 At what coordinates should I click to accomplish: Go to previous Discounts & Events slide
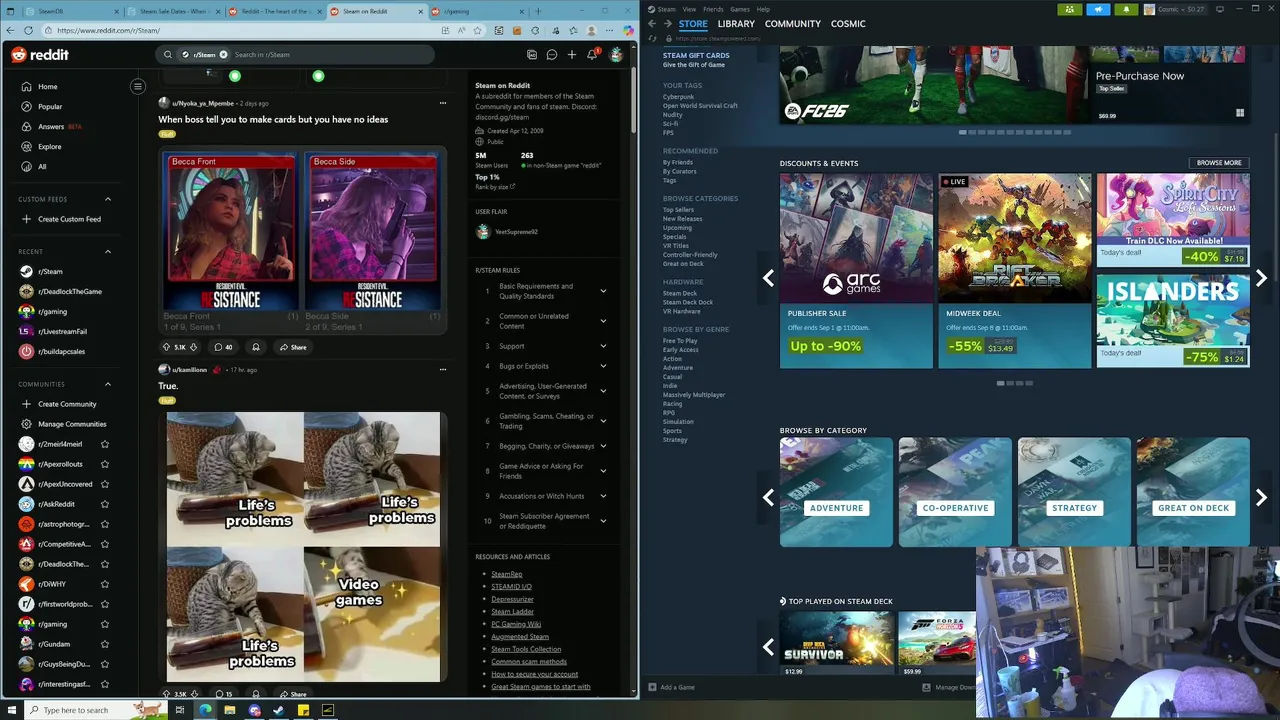(x=768, y=278)
